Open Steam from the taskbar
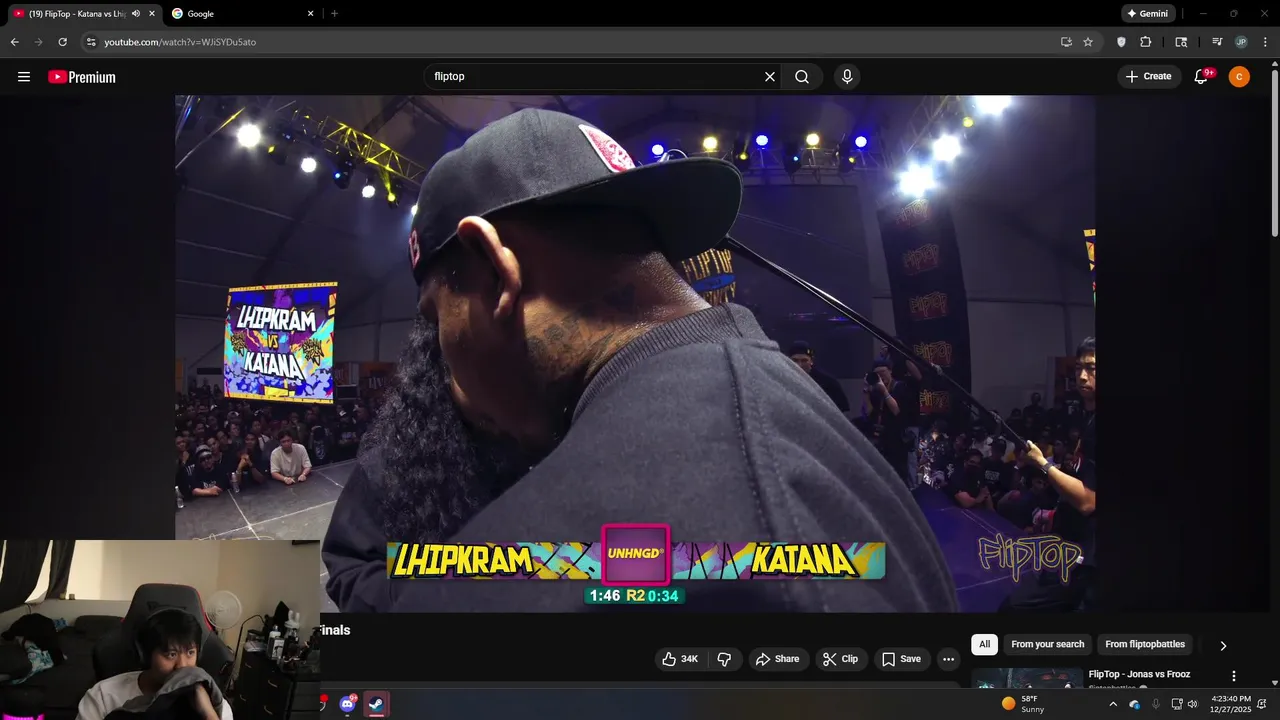Screen dimensions: 1280x720 [376, 704]
